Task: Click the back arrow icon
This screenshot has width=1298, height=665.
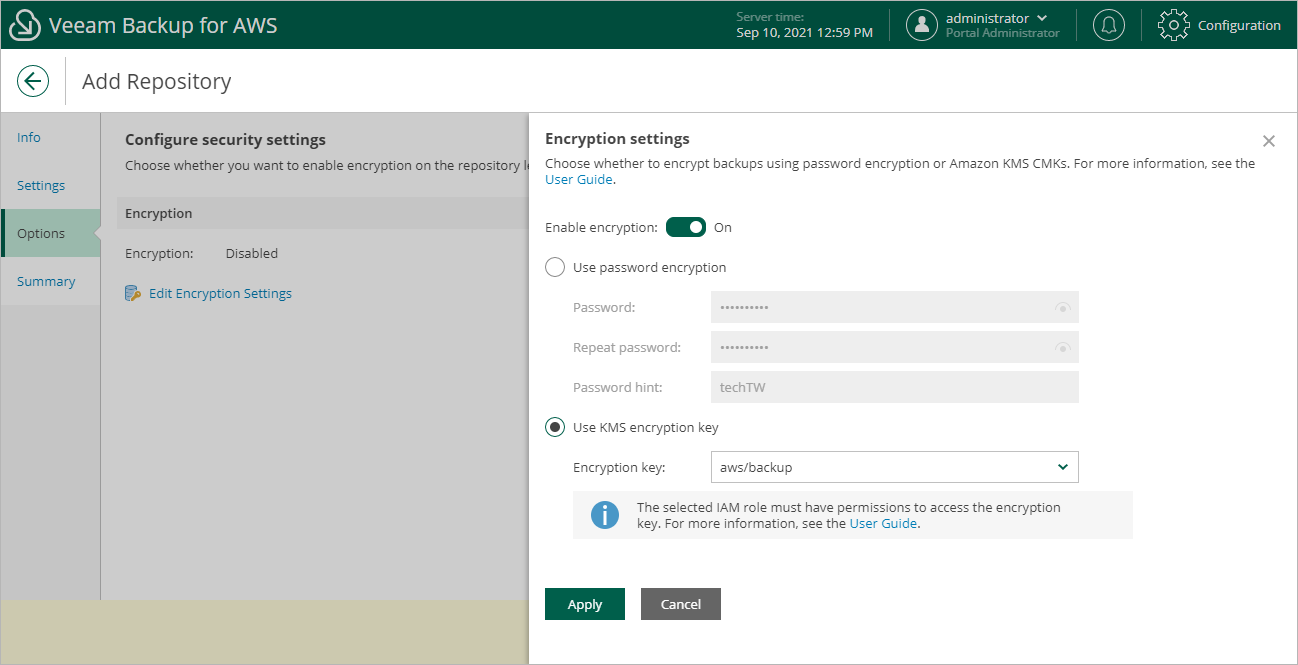Action: tap(33, 81)
